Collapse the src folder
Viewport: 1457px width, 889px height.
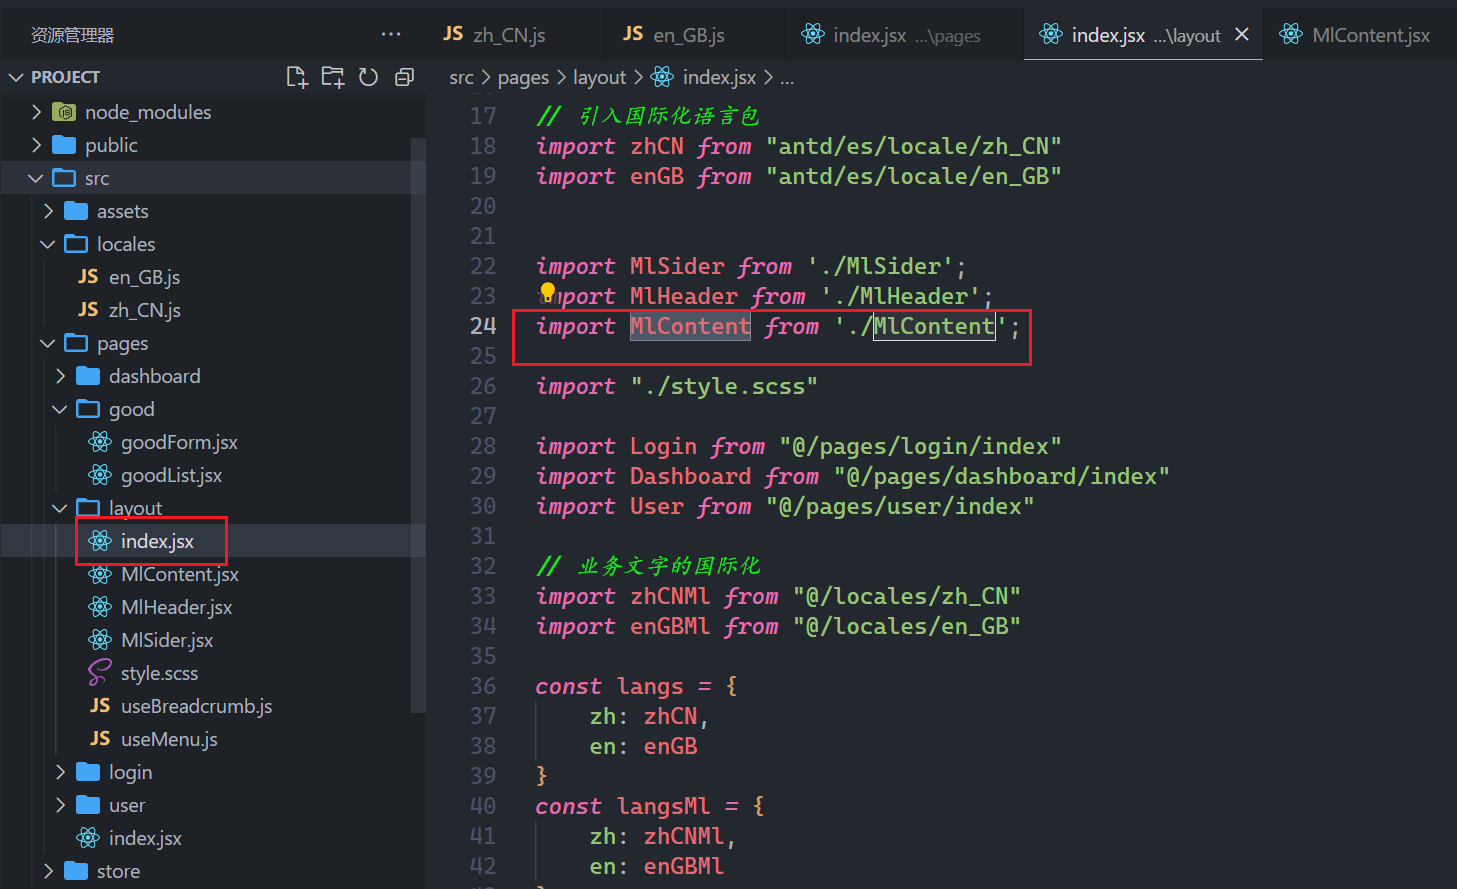pos(37,178)
